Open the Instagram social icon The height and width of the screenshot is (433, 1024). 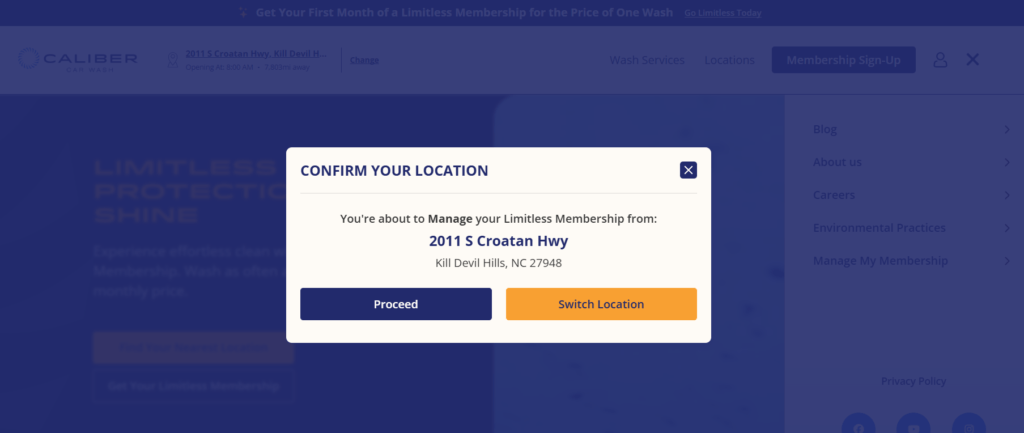pos(969,426)
